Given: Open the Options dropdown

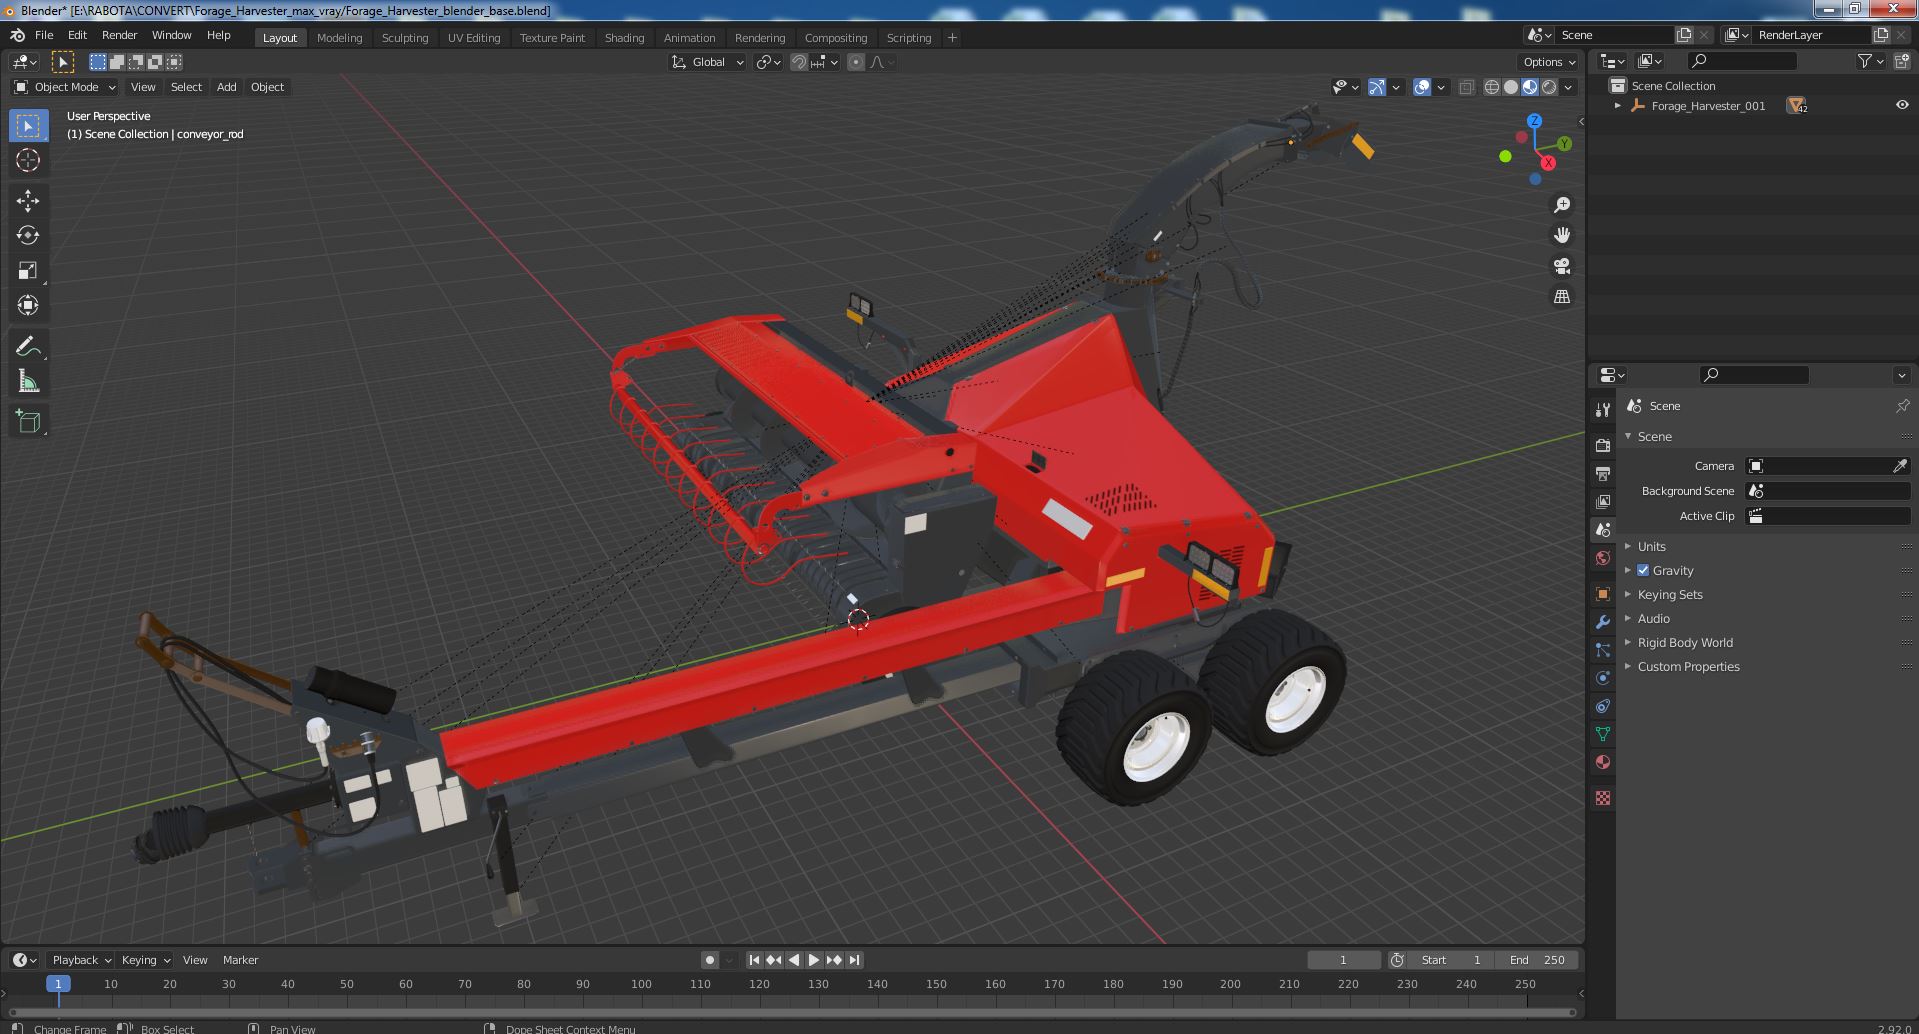Looking at the screenshot, I should [1549, 62].
